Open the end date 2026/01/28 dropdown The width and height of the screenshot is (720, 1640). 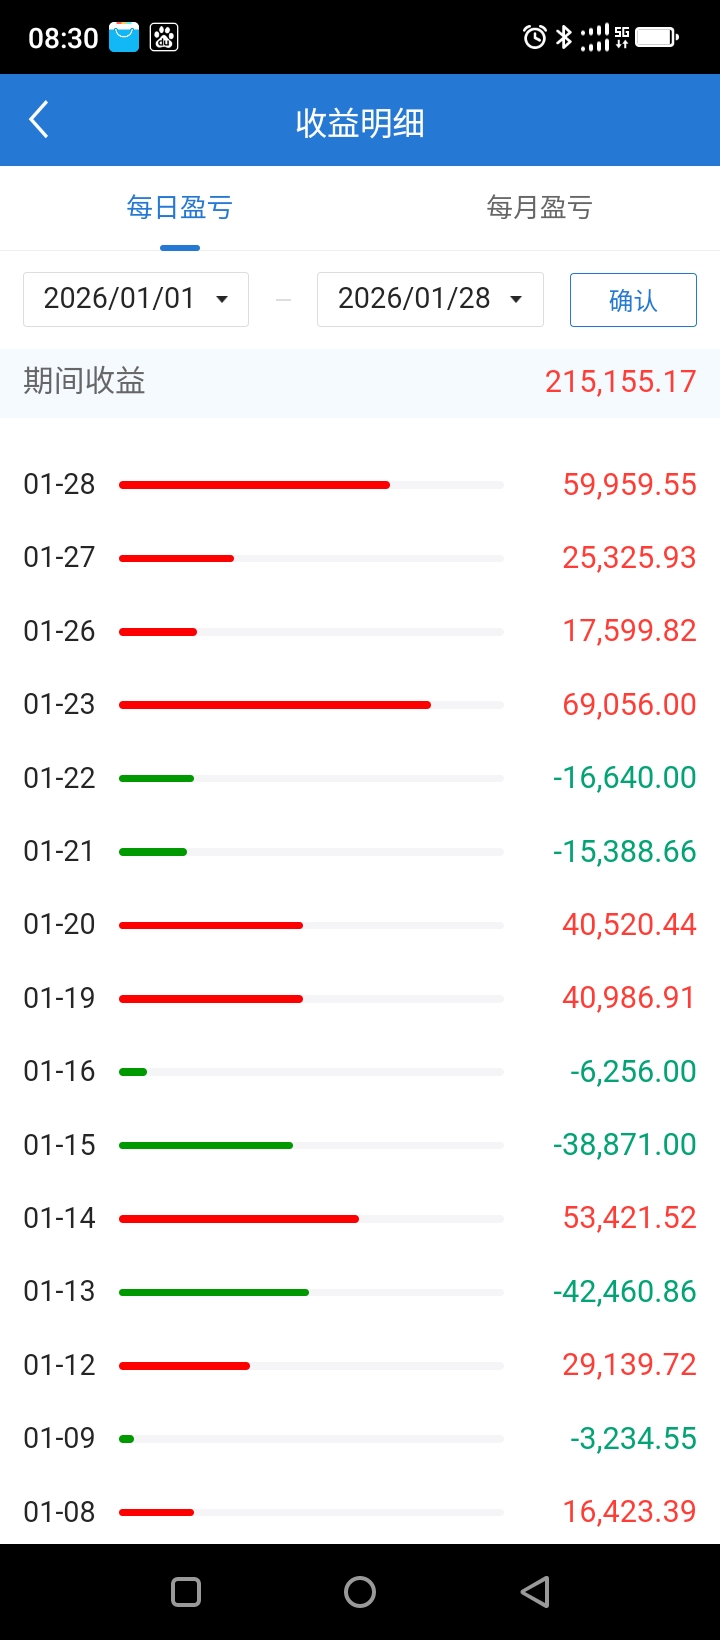tap(430, 299)
